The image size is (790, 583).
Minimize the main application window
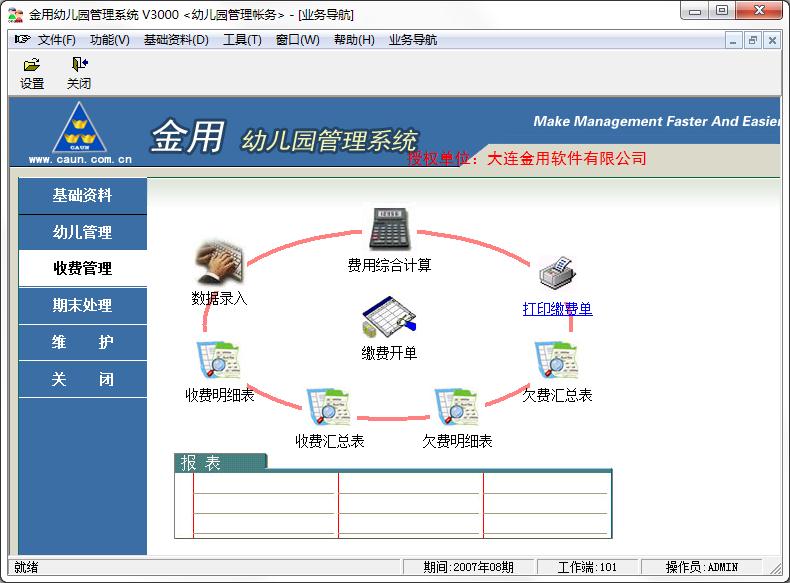point(695,11)
